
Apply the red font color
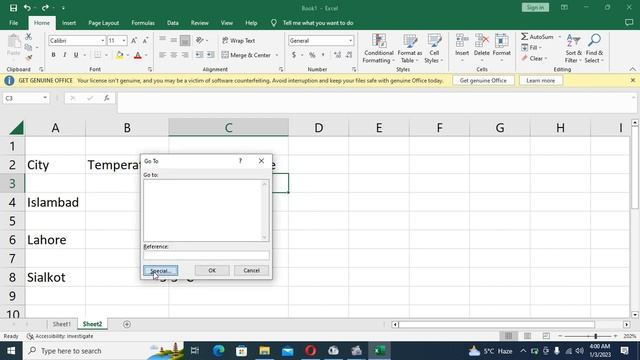tap(138, 55)
